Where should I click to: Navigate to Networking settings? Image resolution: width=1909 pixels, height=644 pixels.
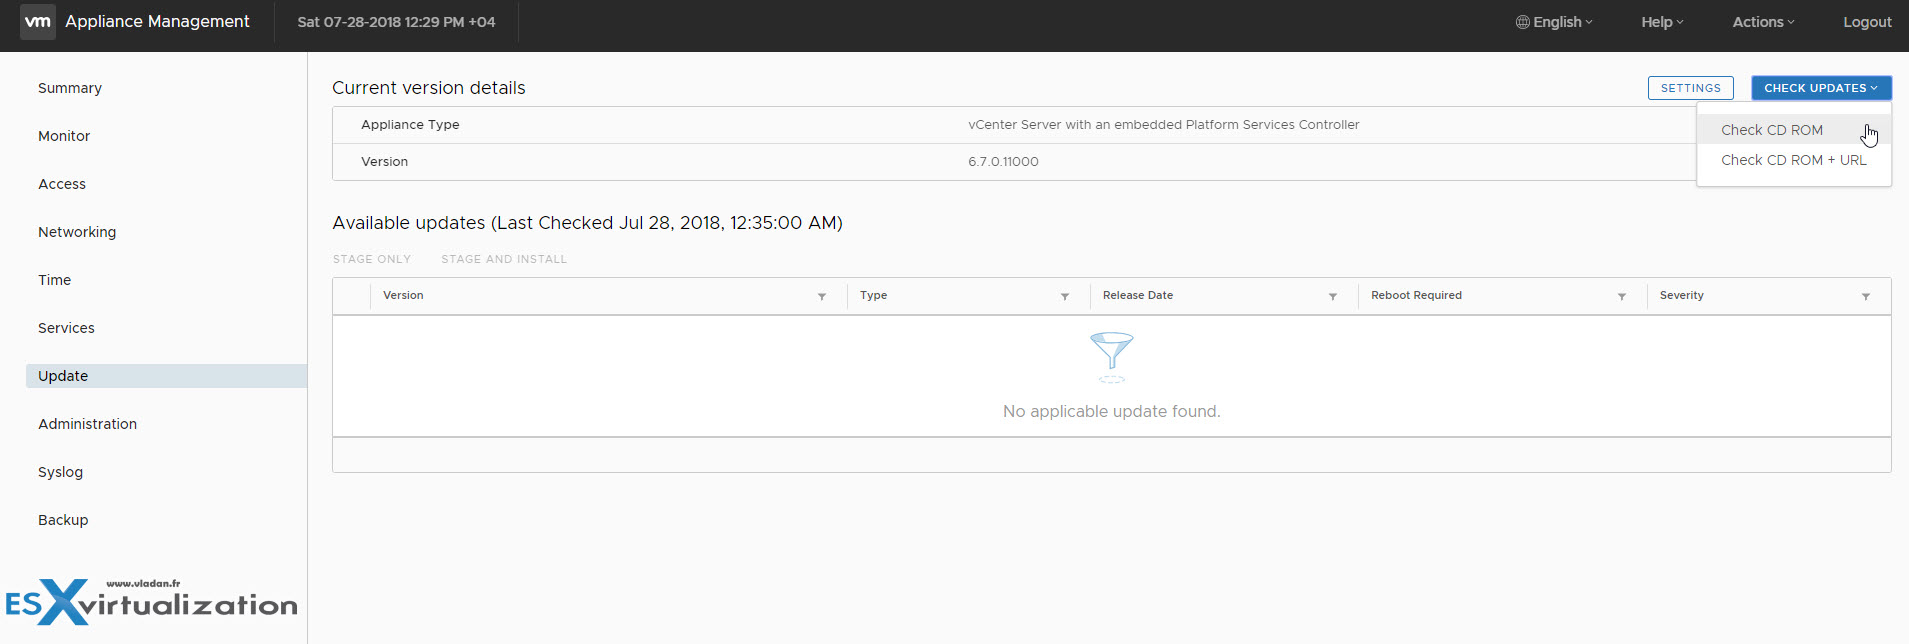coord(77,232)
